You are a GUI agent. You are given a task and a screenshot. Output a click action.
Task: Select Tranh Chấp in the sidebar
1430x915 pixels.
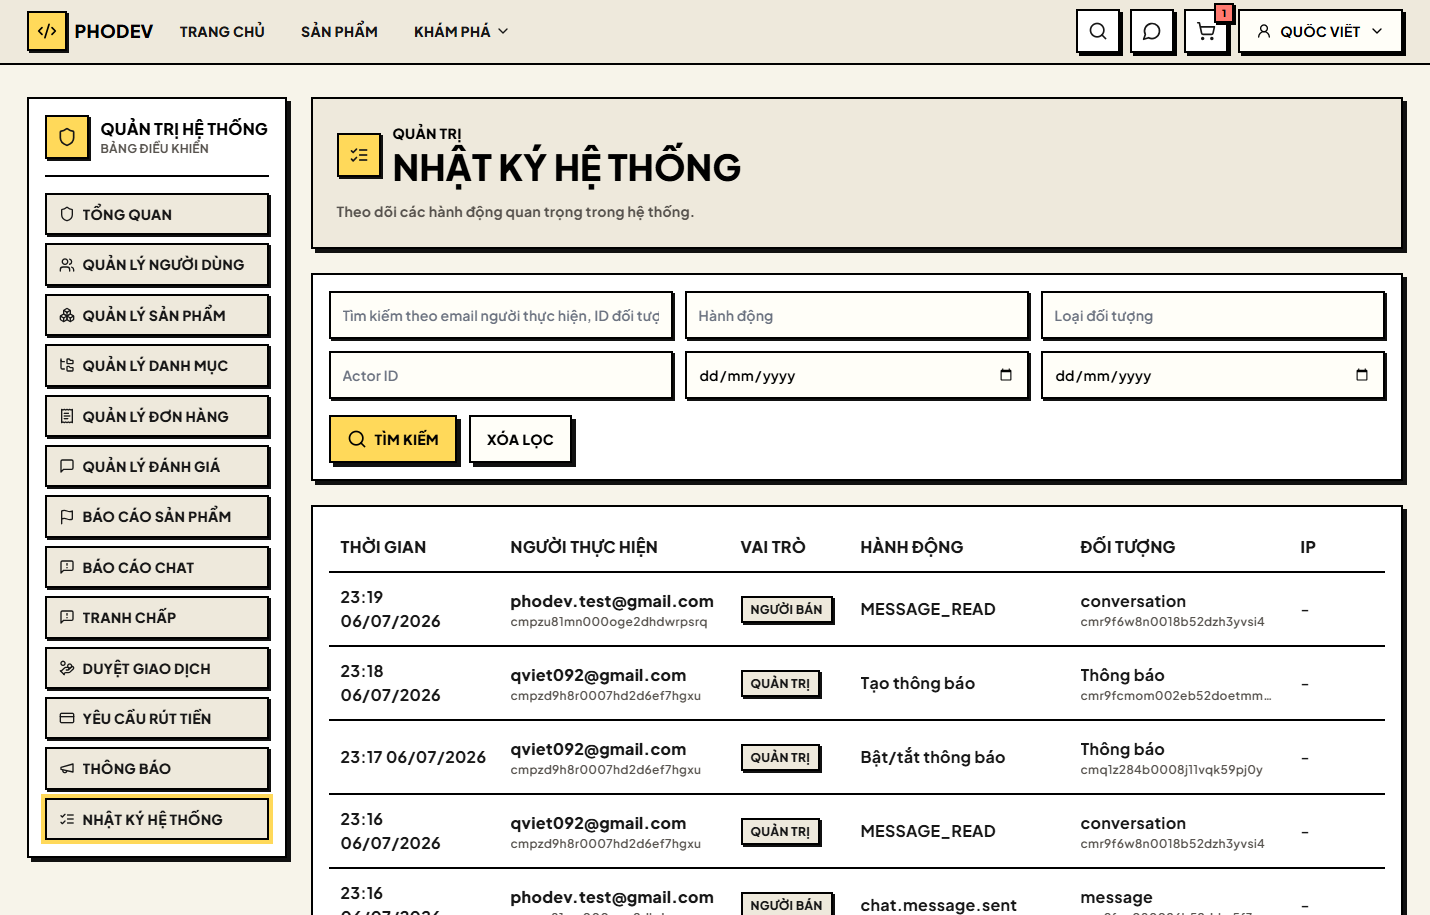pyautogui.click(x=157, y=617)
